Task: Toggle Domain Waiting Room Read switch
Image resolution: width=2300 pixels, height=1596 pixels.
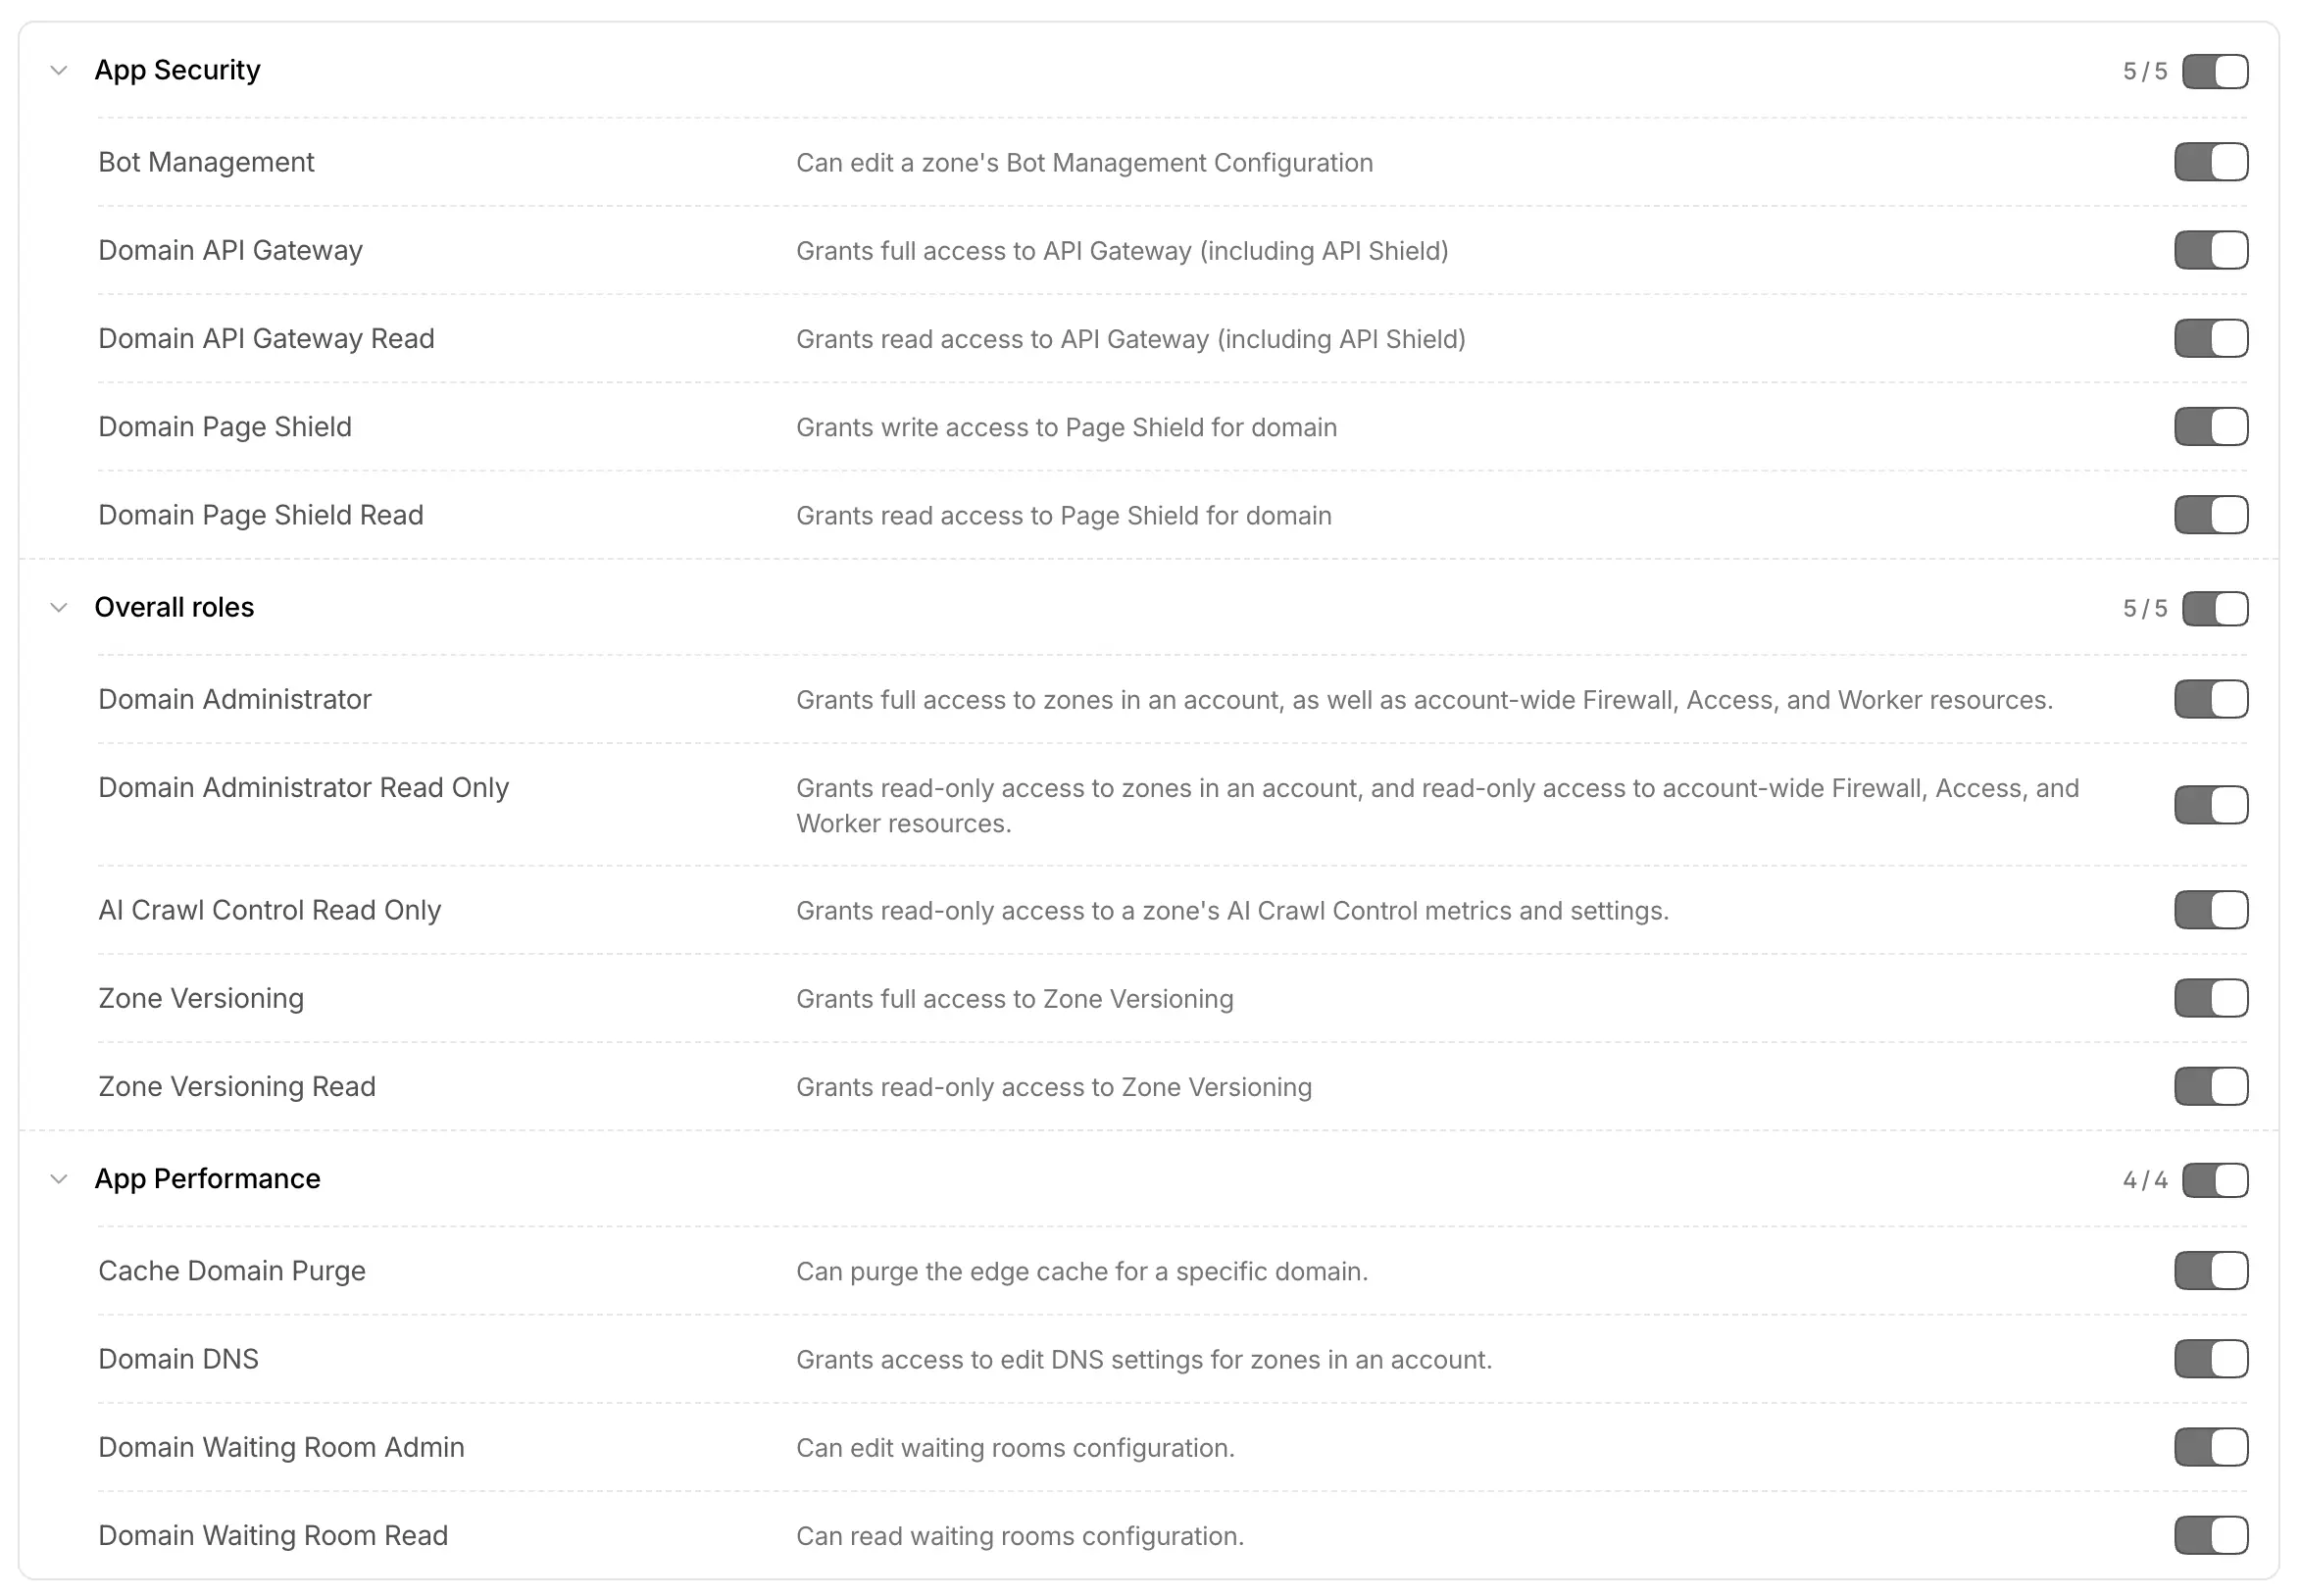Action: [2211, 1536]
